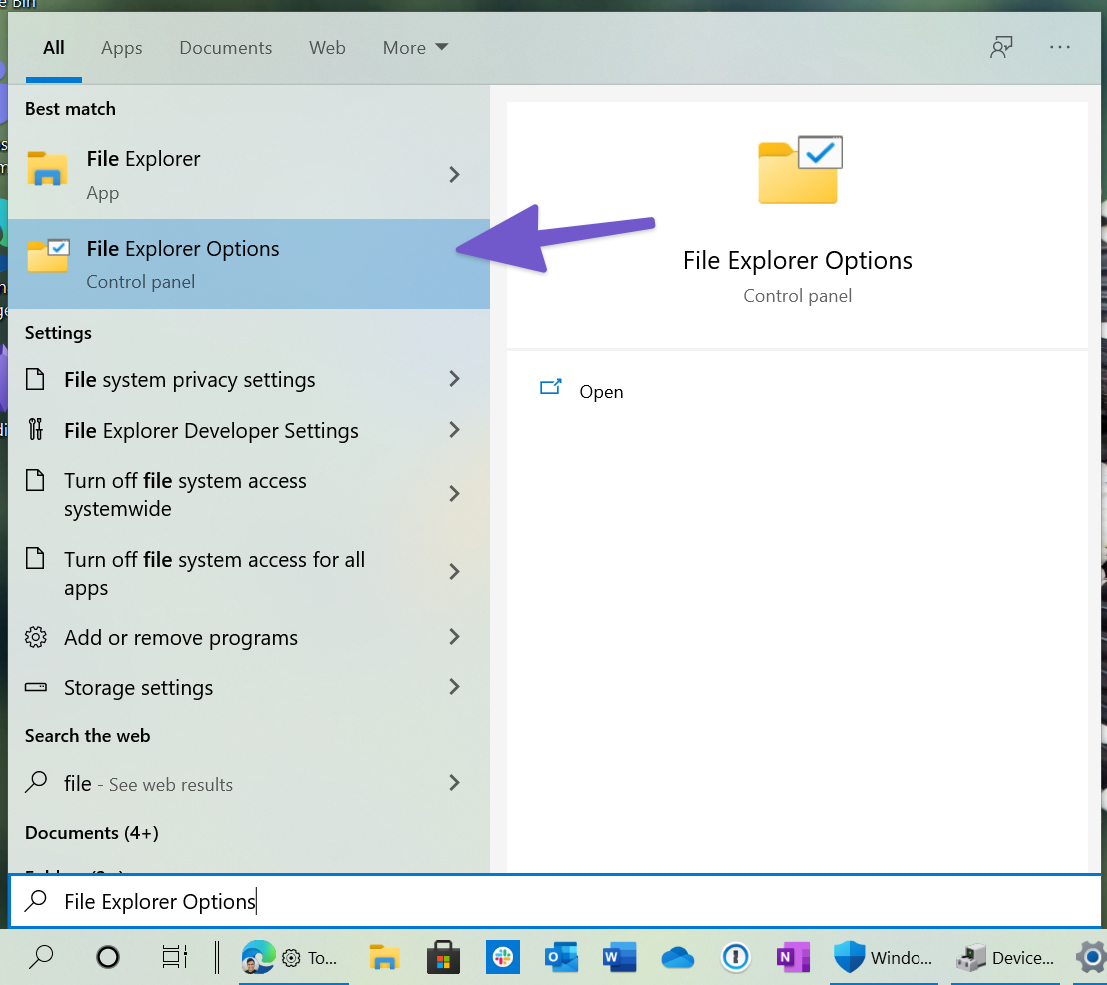The height and width of the screenshot is (985, 1107).
Task: Expand Storage settings chevron
Action: (x=454, y=686)
